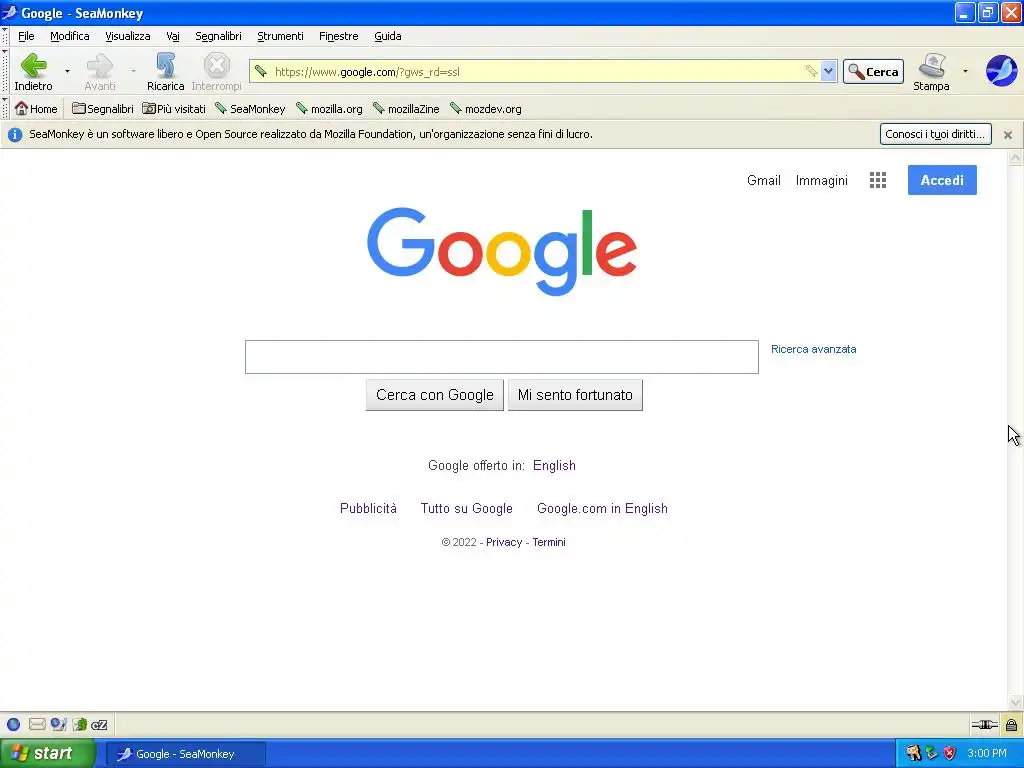Open the Modifica menu

70,36
